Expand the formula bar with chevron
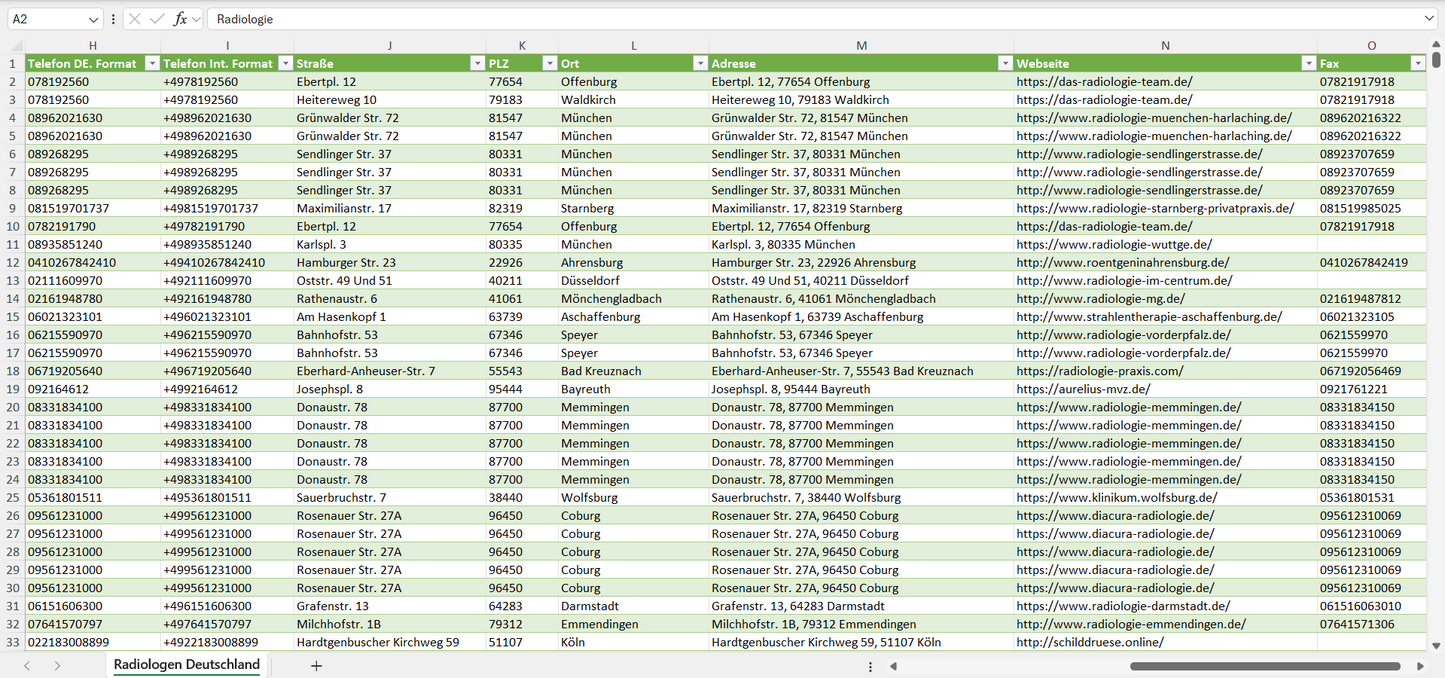The width and height of the screenshot is (1445, 678). click(1430, 19)
